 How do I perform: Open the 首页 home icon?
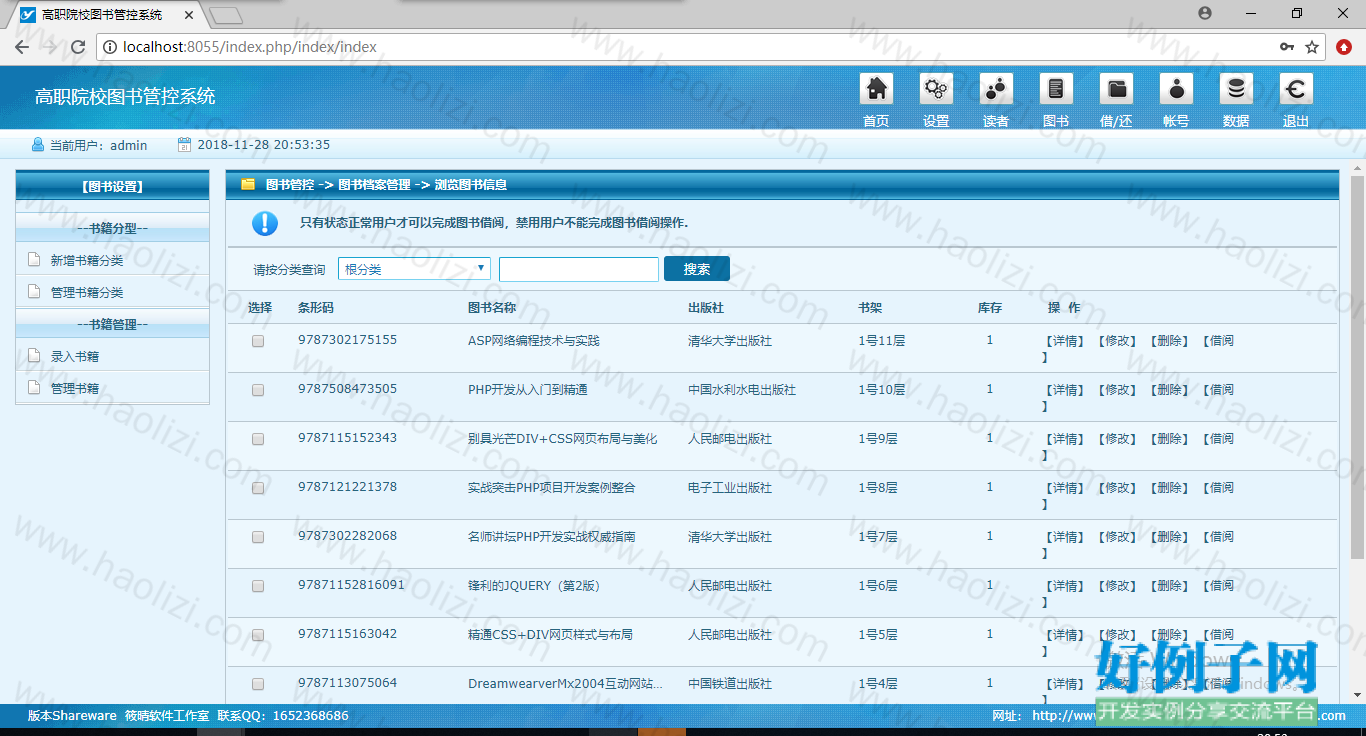click(x=876, y=89)
